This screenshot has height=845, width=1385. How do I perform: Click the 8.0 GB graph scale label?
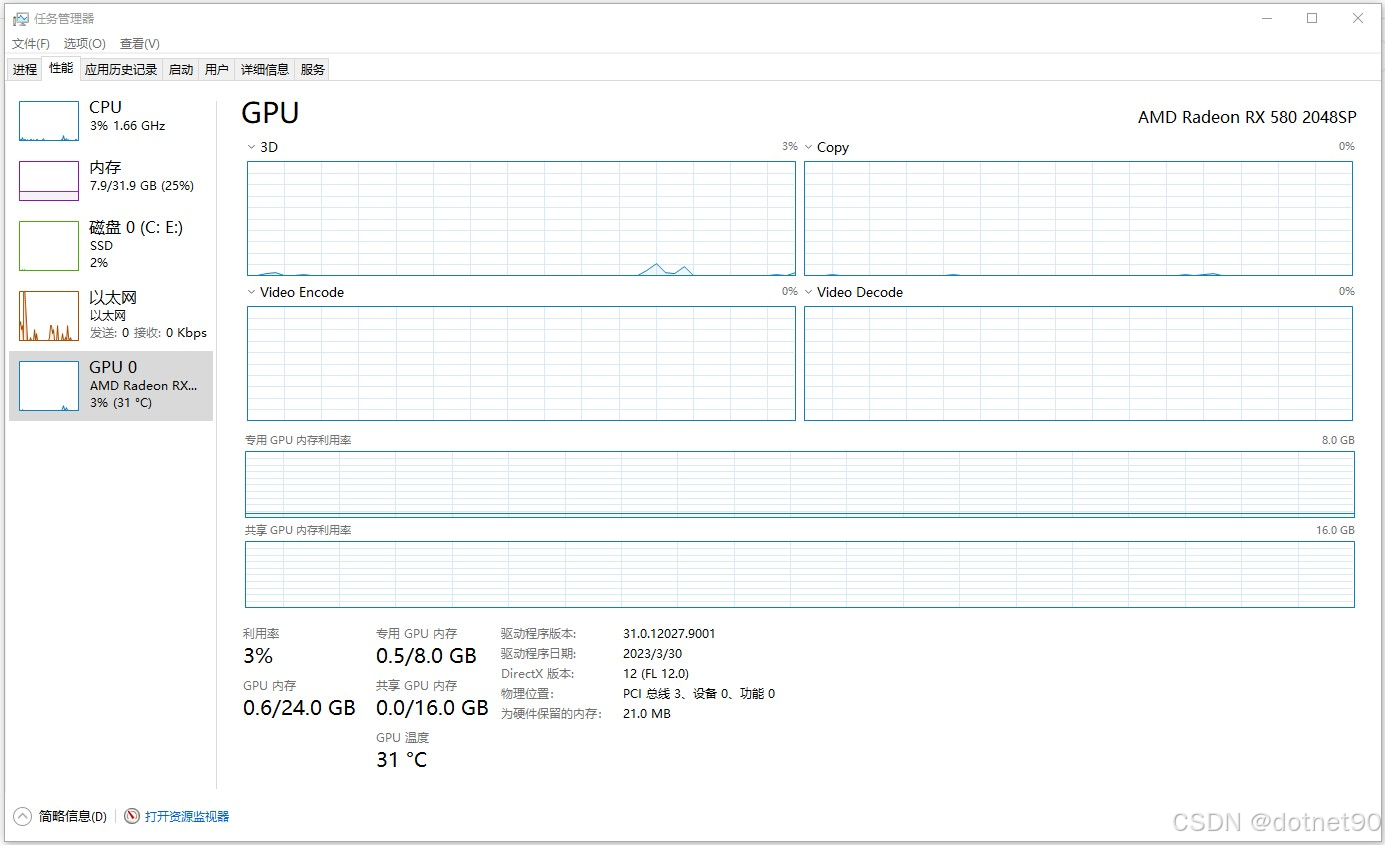pyautogui.click(x=1338, y=440)
